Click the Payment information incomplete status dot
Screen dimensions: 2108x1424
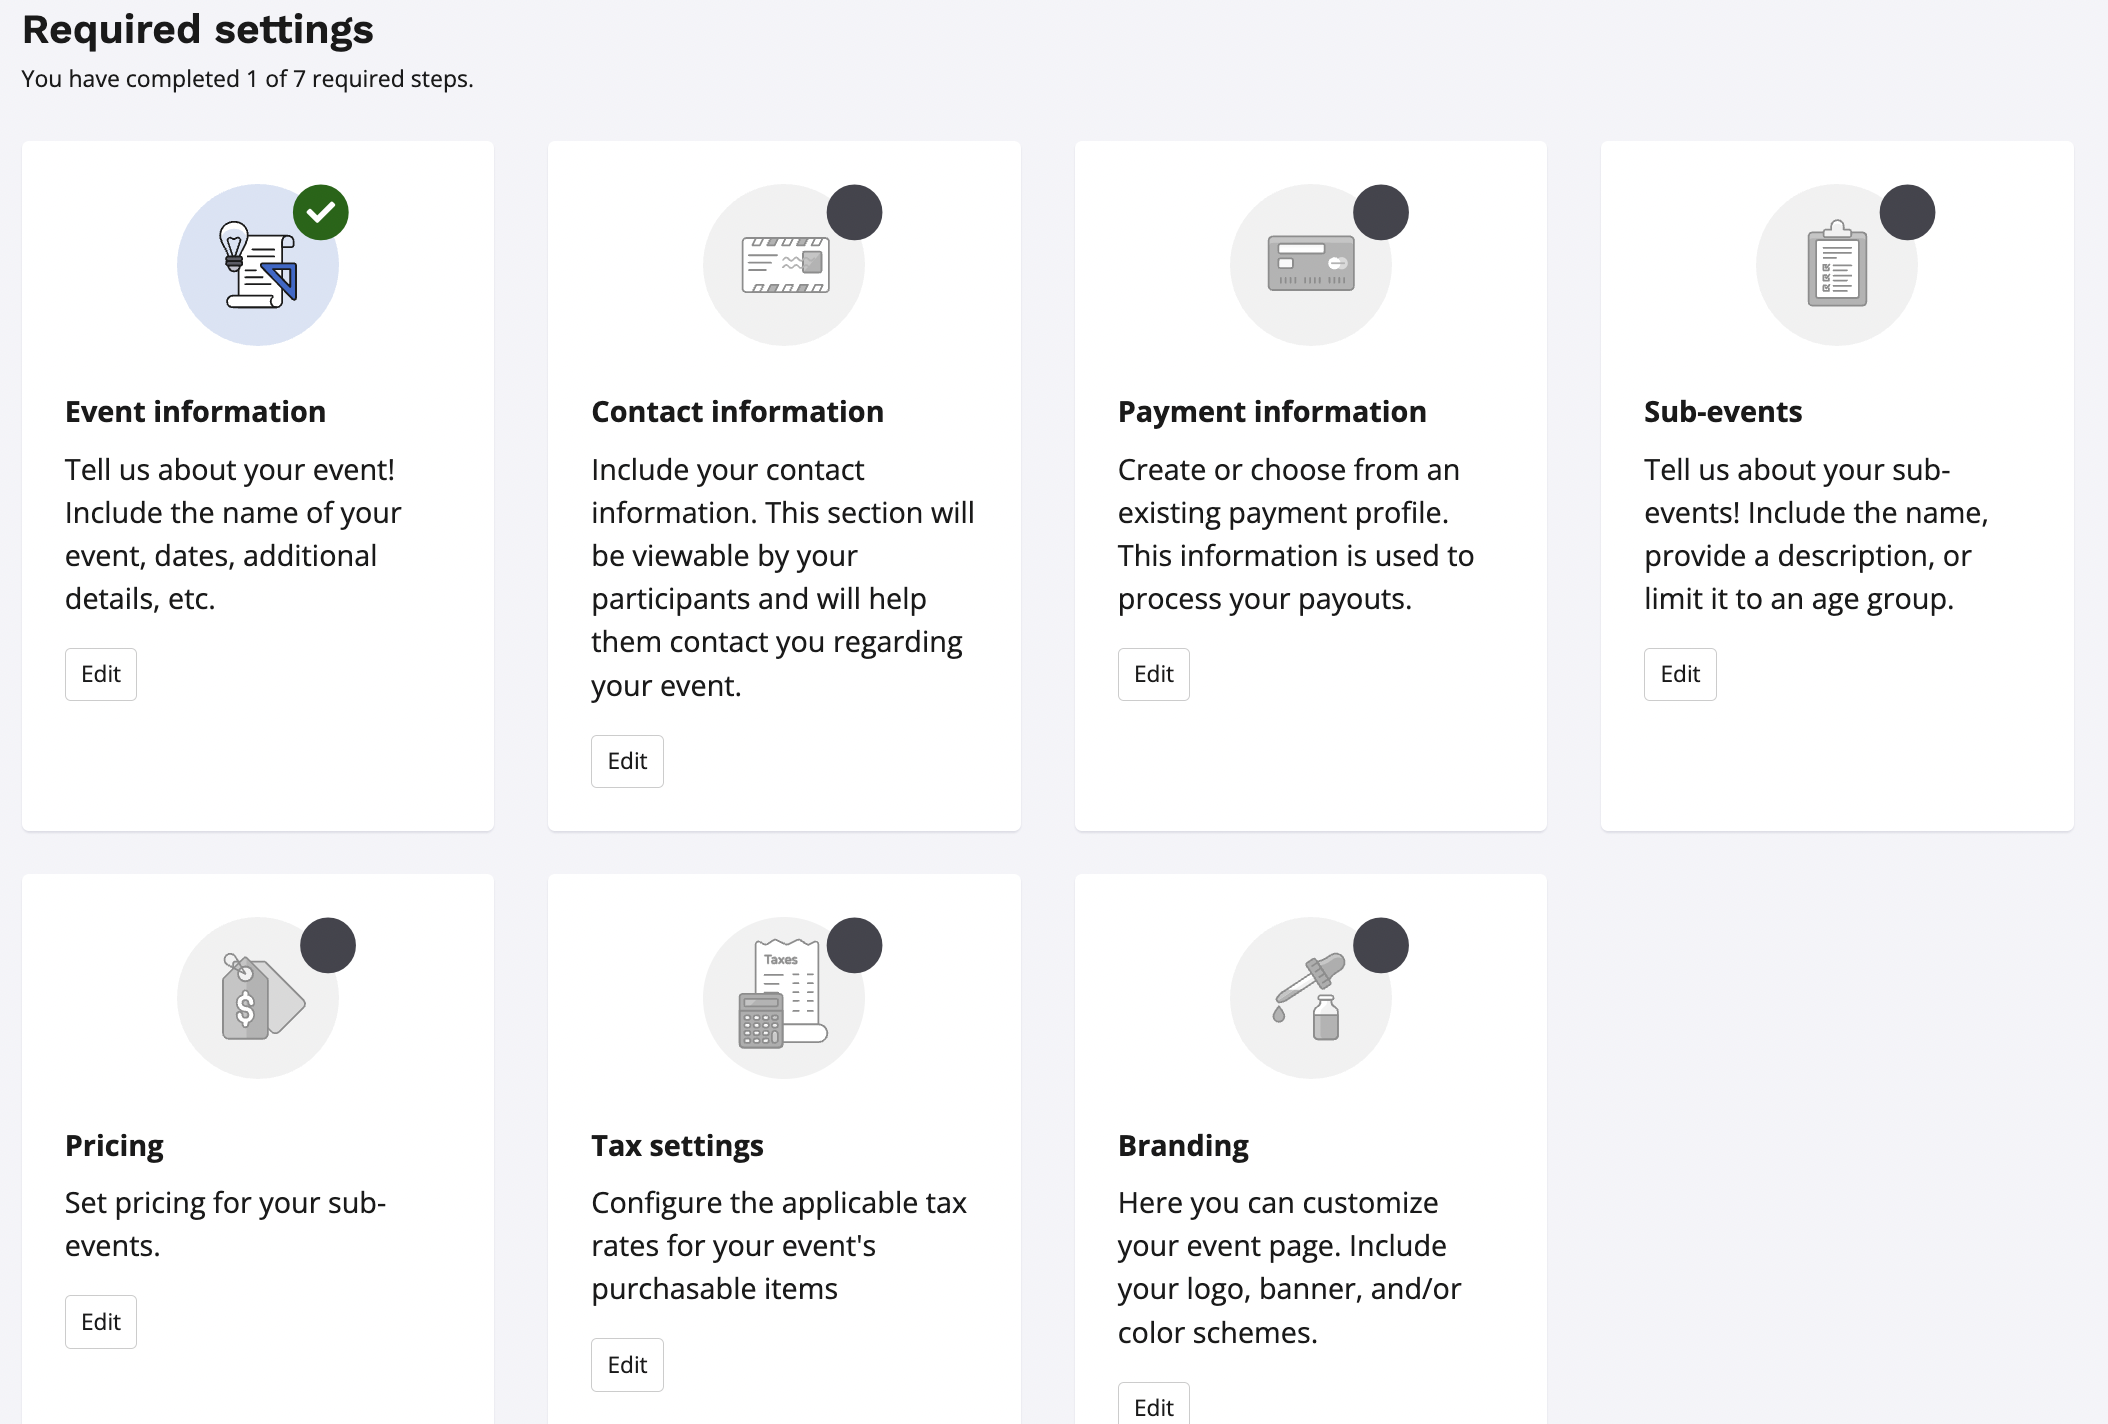tap(1381, 212)
